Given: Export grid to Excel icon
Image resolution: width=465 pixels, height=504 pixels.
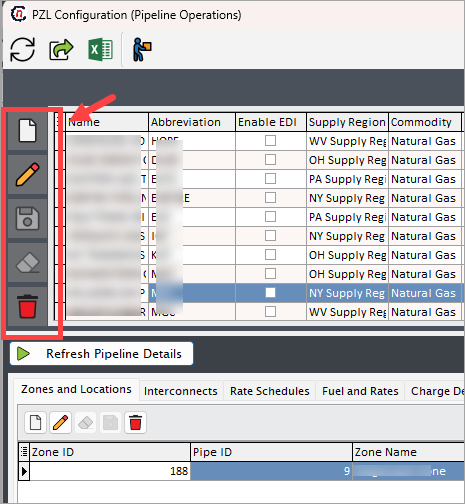Looking at the screenshot, I should click(101, 50).
